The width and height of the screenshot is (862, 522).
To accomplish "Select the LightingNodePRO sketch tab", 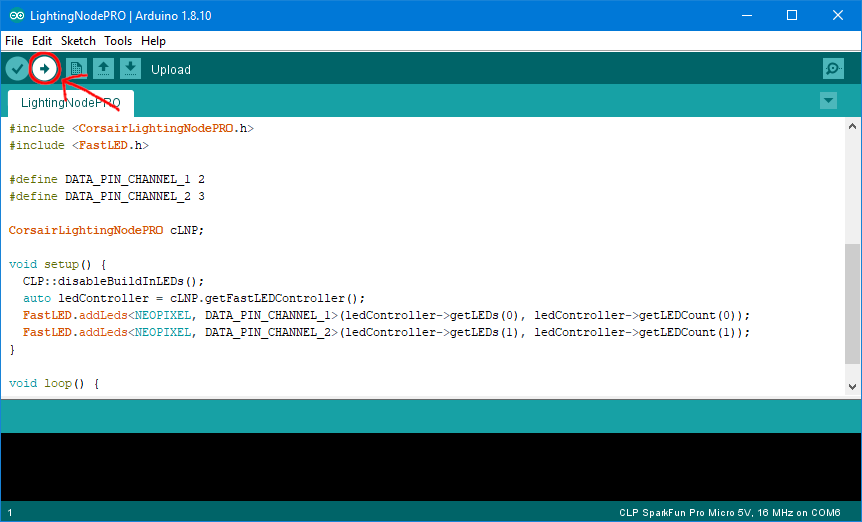I will (71, 103).
